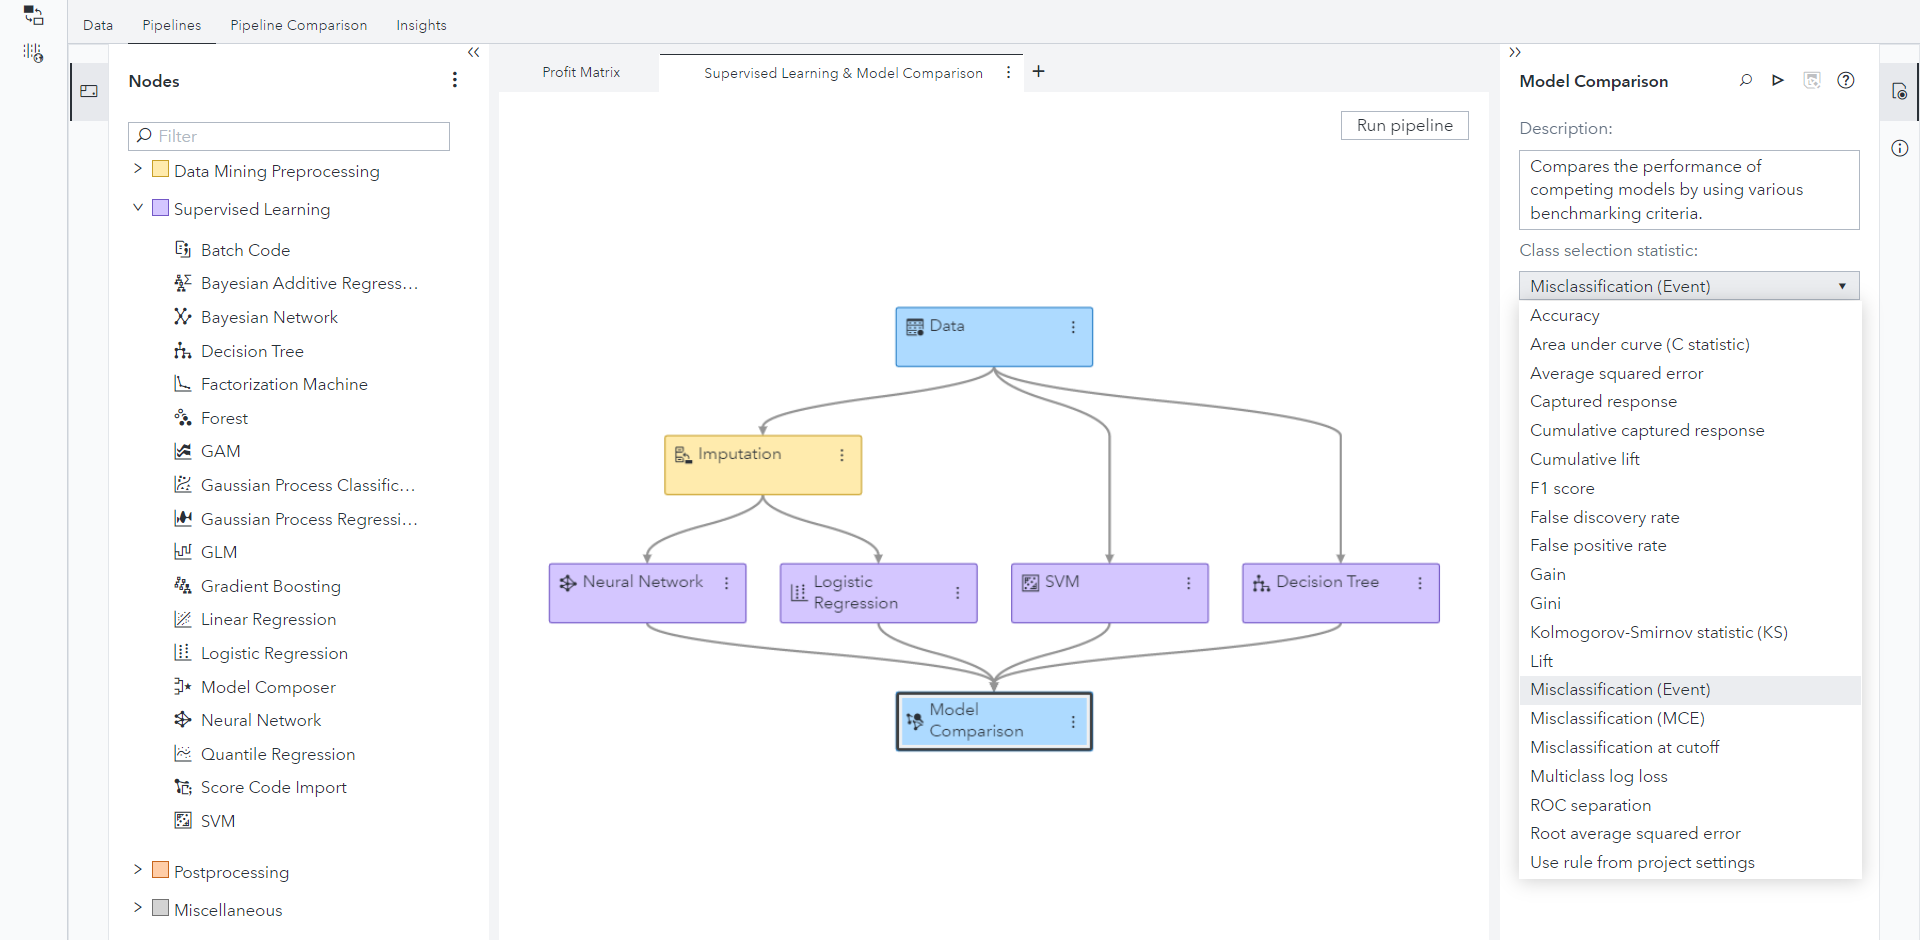The image size is (1920, 940).
Task: Open the Insights menu item
Action: click(421, 25)
